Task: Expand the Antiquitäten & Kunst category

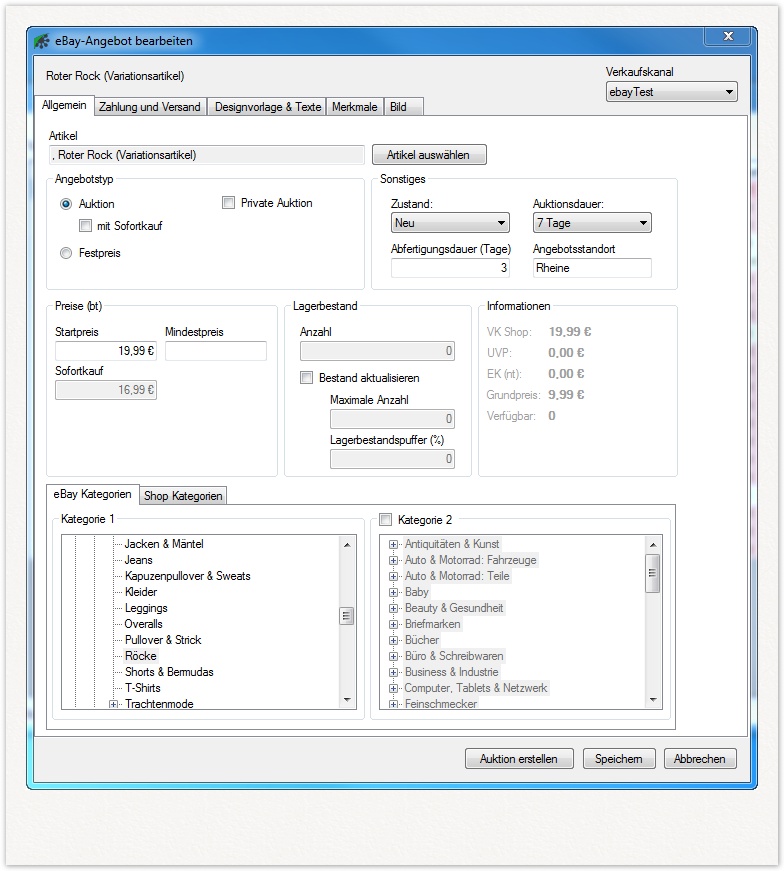Action: pos(394,544)
